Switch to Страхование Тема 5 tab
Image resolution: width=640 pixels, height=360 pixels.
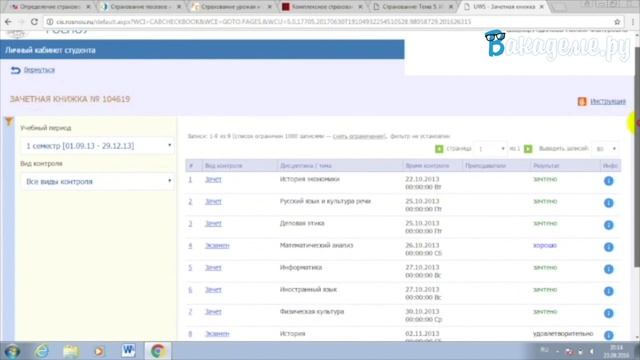tap(411, 7)
